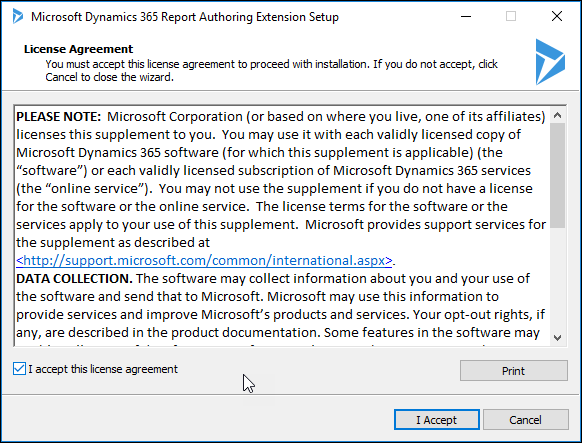Viewport: 582px width, 443px height.
Task: Close the setup window
Action: pos(557,16)
